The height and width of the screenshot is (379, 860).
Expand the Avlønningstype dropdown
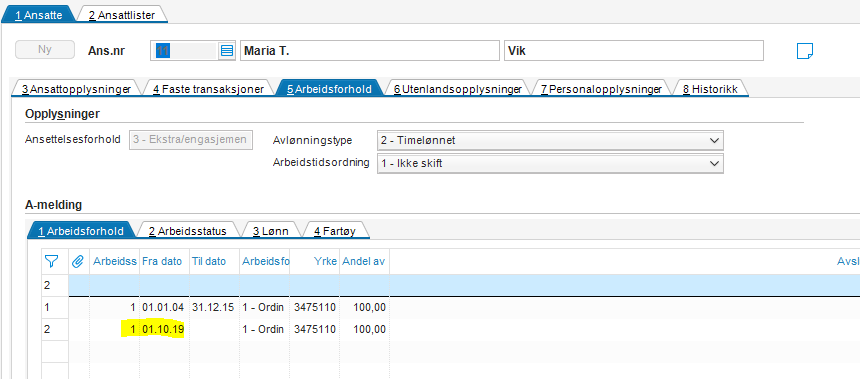550,140
